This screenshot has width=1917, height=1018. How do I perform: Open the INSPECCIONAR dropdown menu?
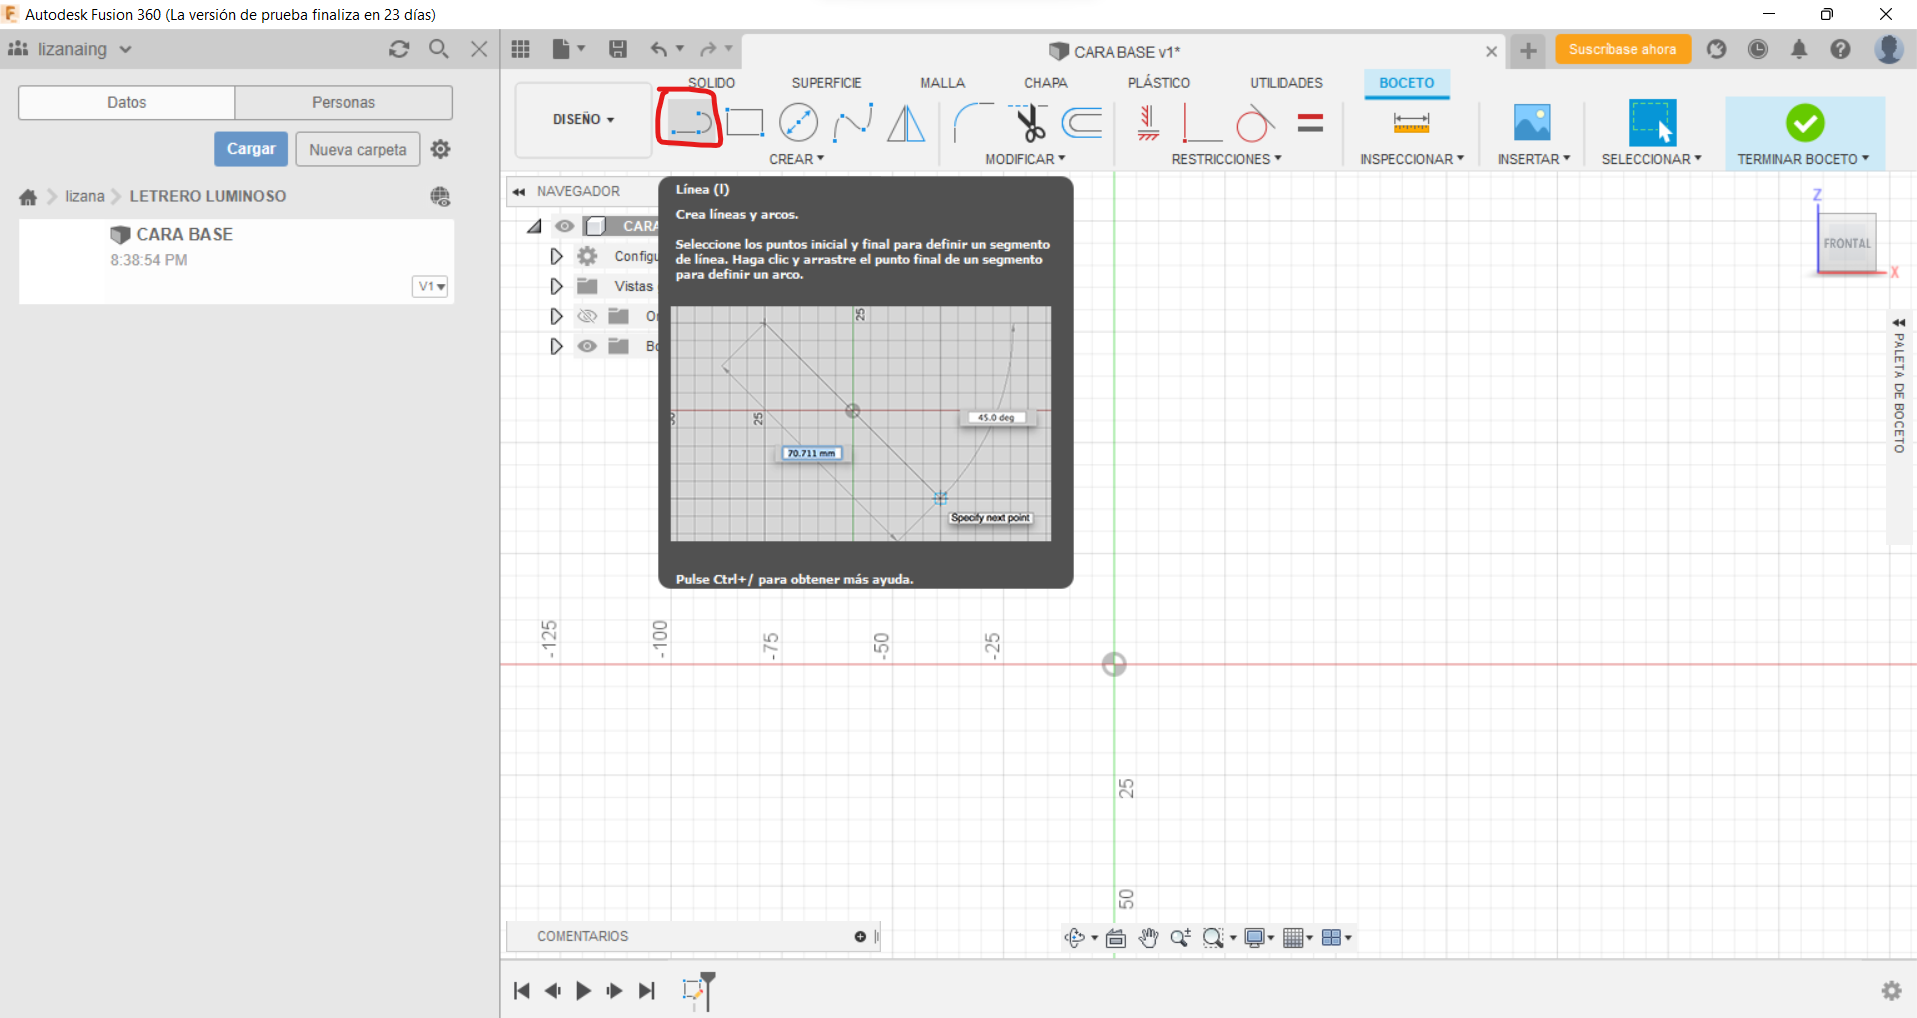pyautogui.click(x=1411, y=159)
